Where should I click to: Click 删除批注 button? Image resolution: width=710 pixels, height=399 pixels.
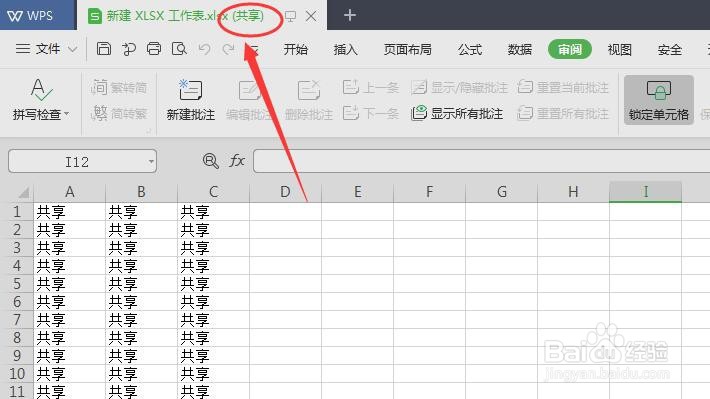(x=309, y=100)
